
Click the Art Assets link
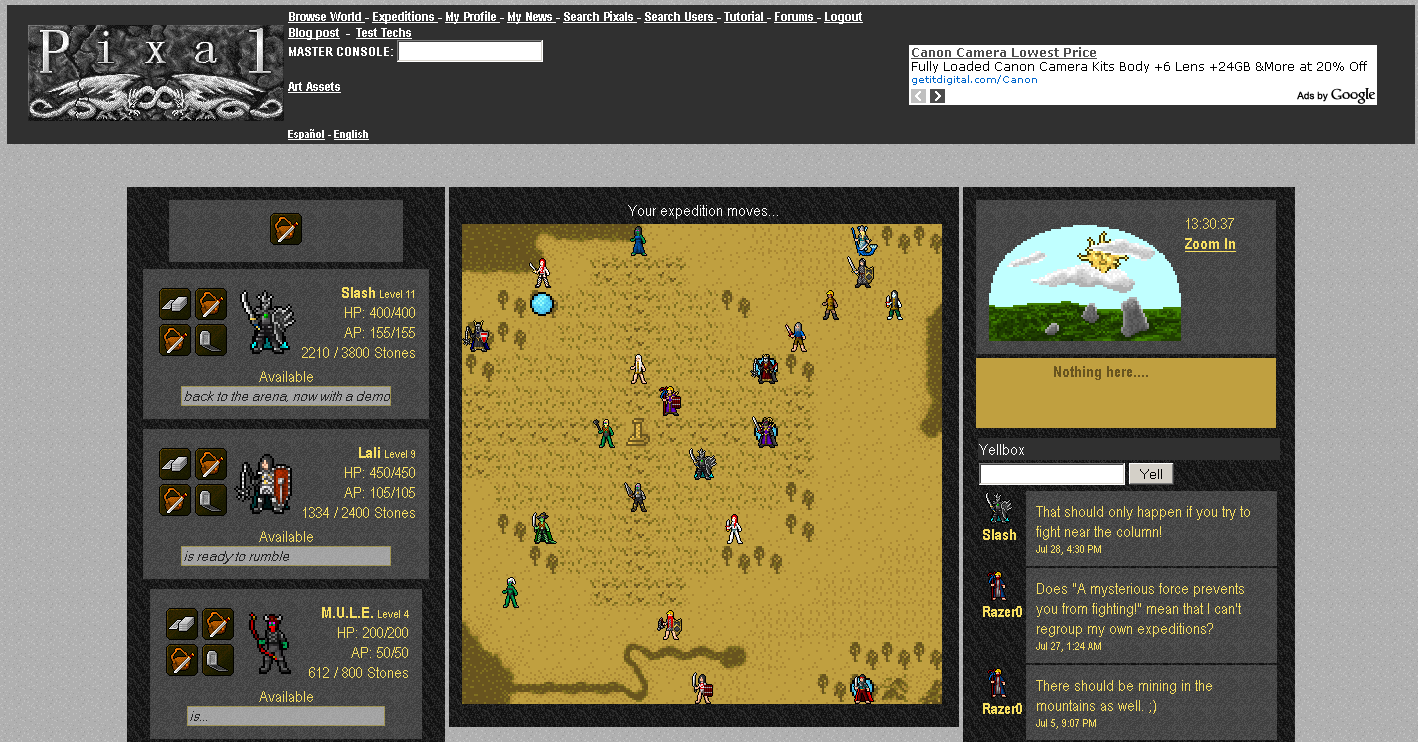(314, 86)
